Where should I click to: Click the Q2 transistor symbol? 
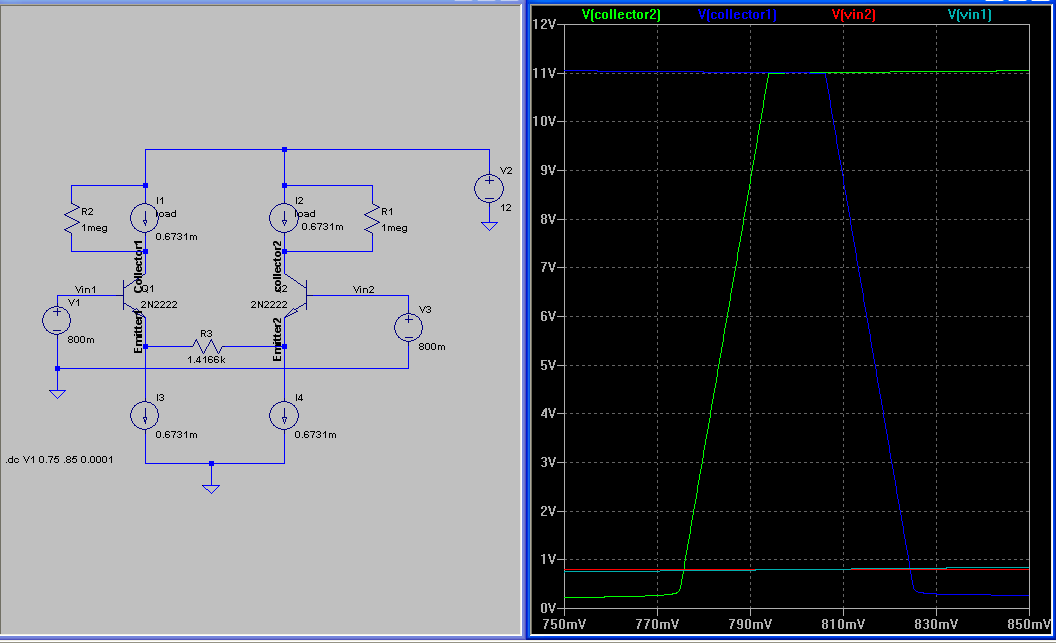coord(296,296)
